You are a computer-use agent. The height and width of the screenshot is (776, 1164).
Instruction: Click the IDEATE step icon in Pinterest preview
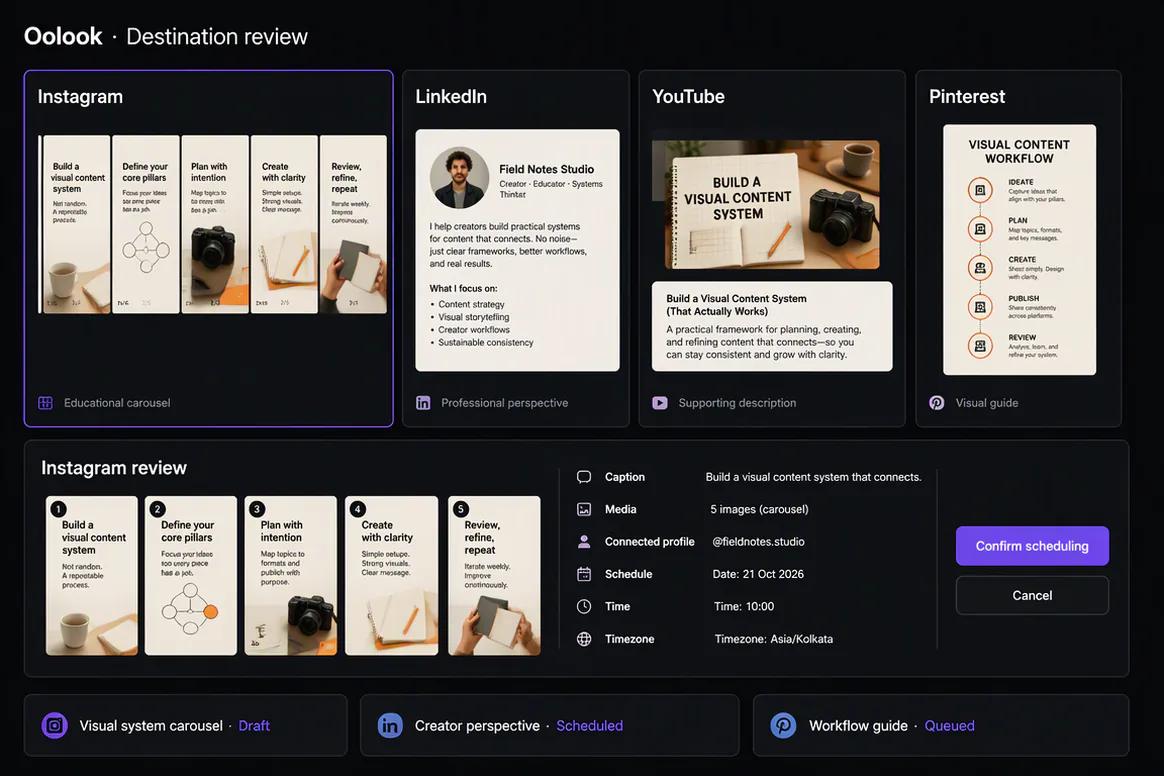[980, 190]
